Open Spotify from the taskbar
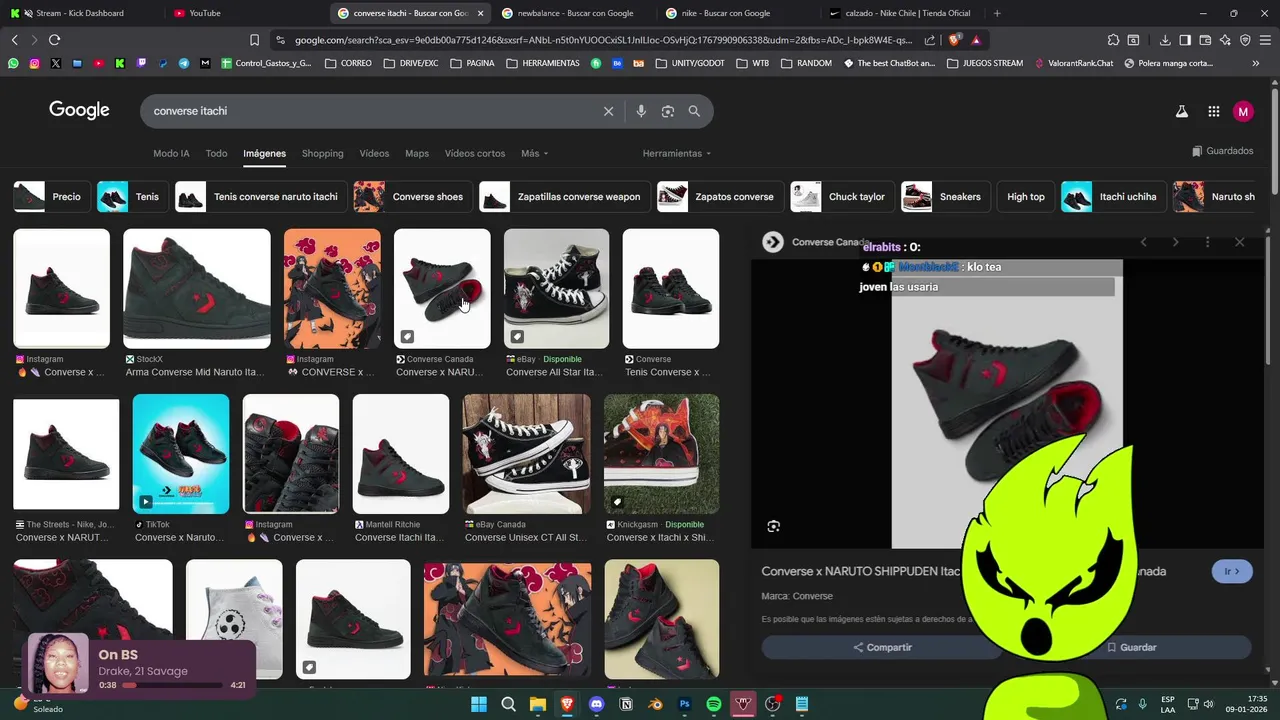Image resolution: width=1280 pixels, height=720 pixels. click(714, 704)
